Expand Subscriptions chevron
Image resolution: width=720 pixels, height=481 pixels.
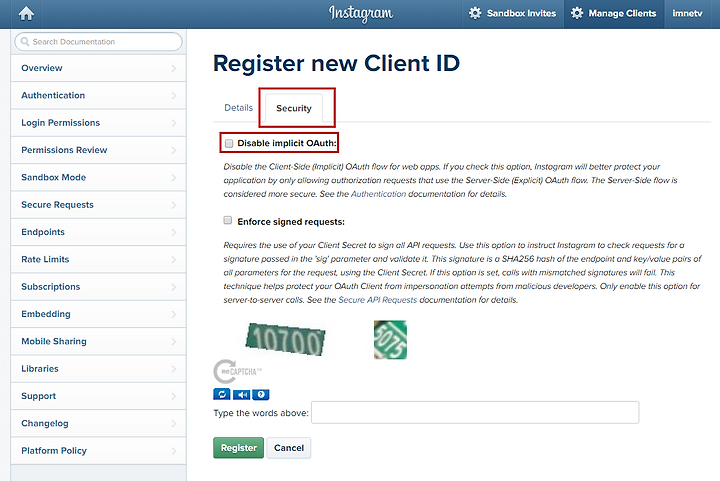tap(174, 287)
